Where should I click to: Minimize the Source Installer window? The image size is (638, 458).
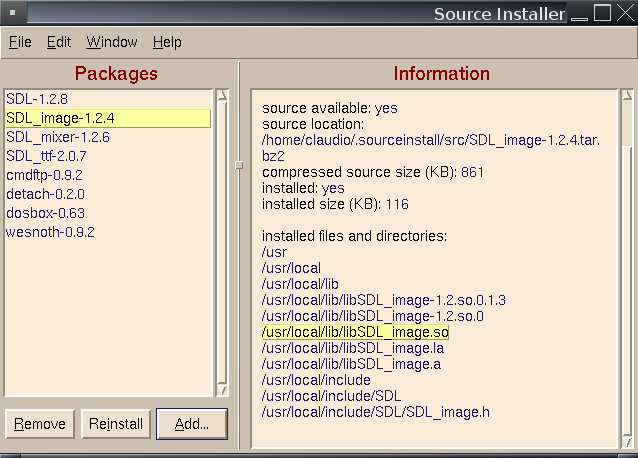tap(579, 13)
